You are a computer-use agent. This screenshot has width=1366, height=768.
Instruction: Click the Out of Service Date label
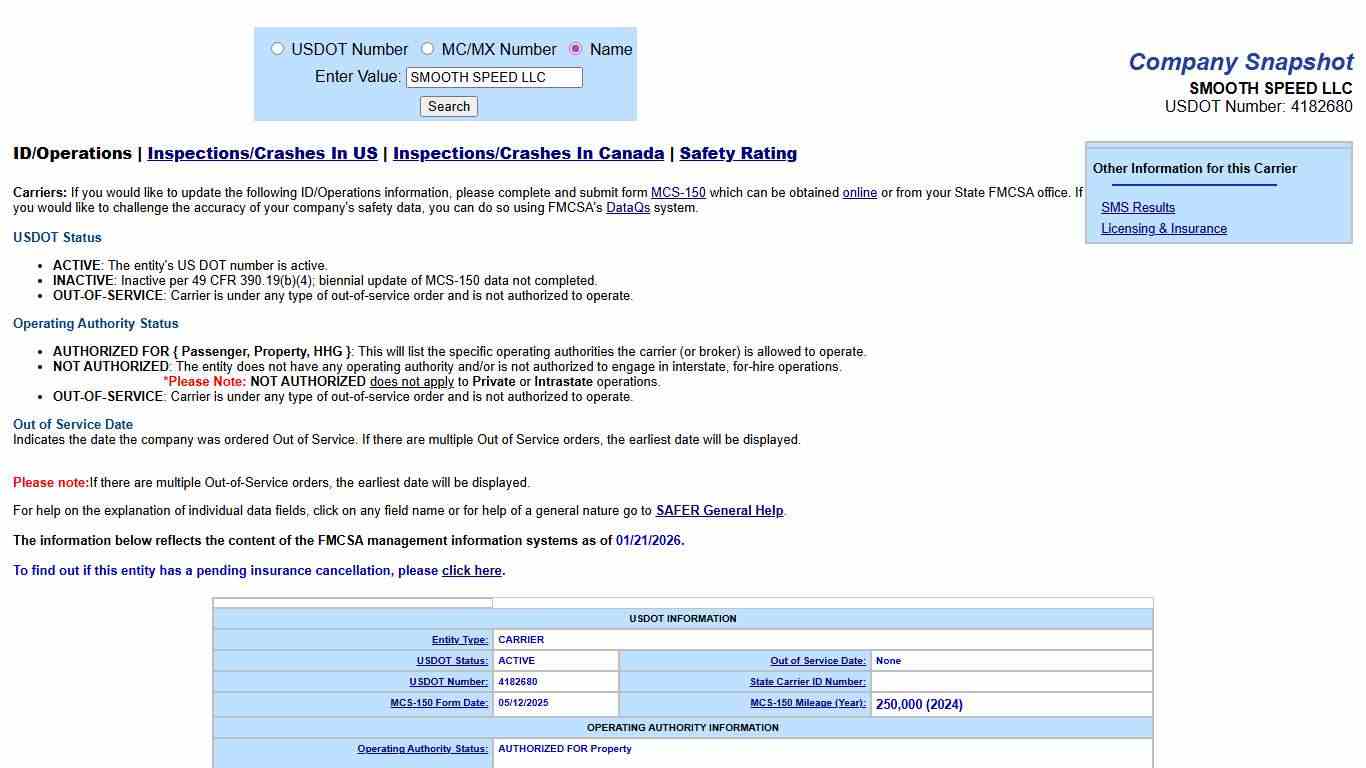(818, 660)
